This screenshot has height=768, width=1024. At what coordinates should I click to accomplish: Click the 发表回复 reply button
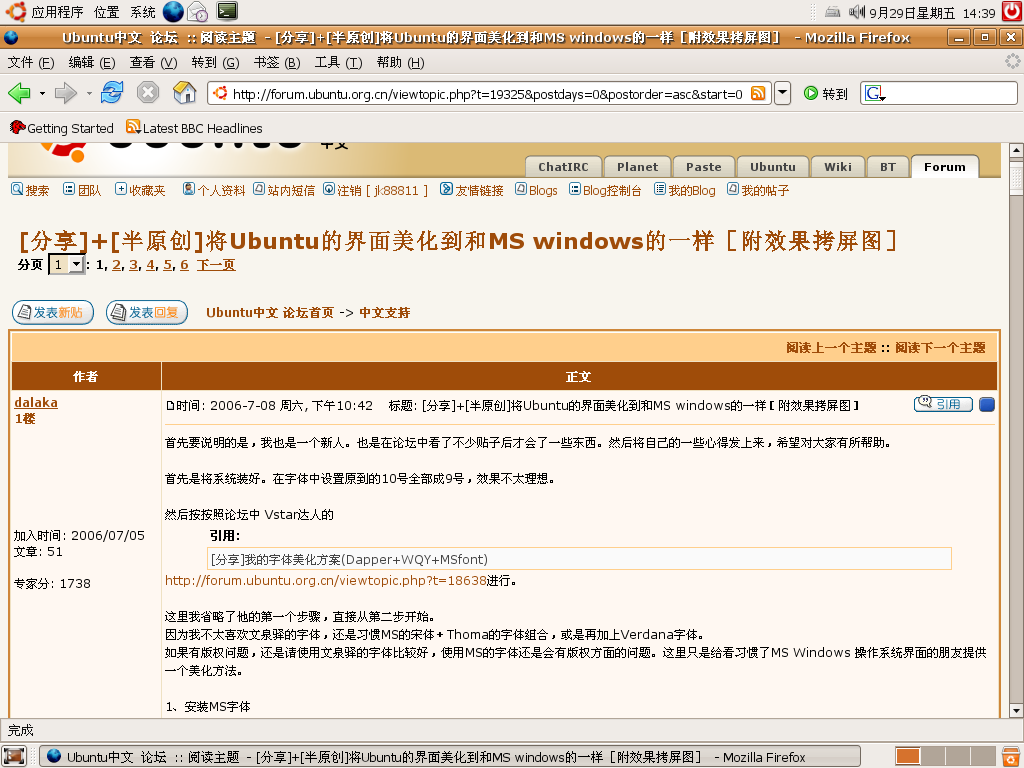coord(147,312)
